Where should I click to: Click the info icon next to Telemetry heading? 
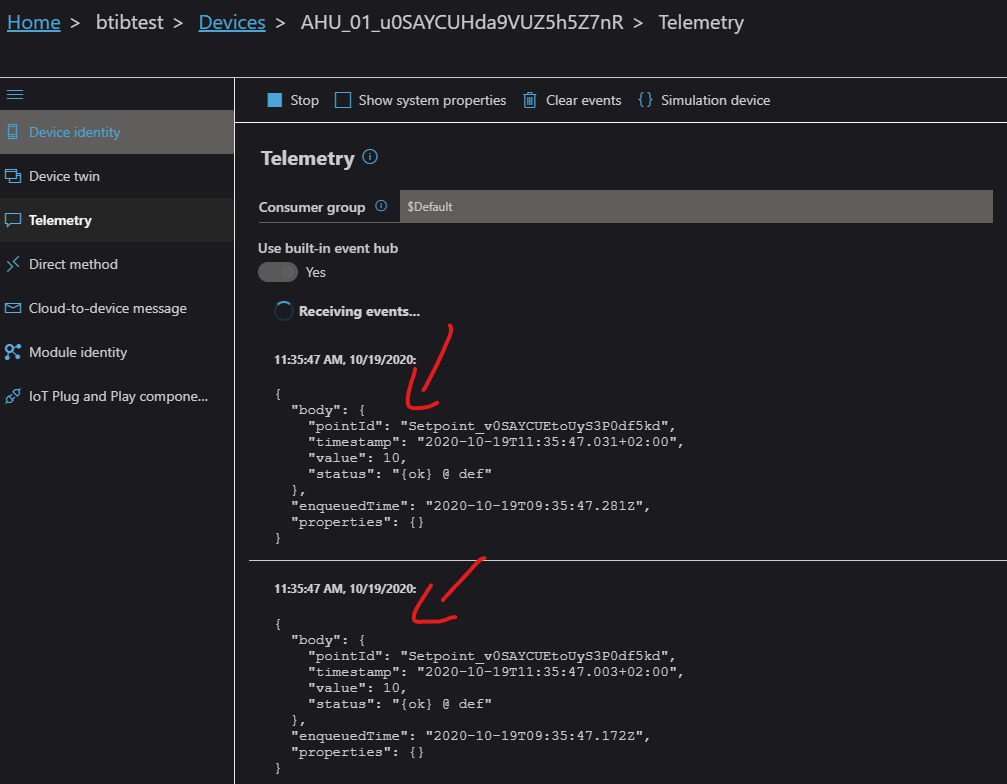click(x=370, y=157)
